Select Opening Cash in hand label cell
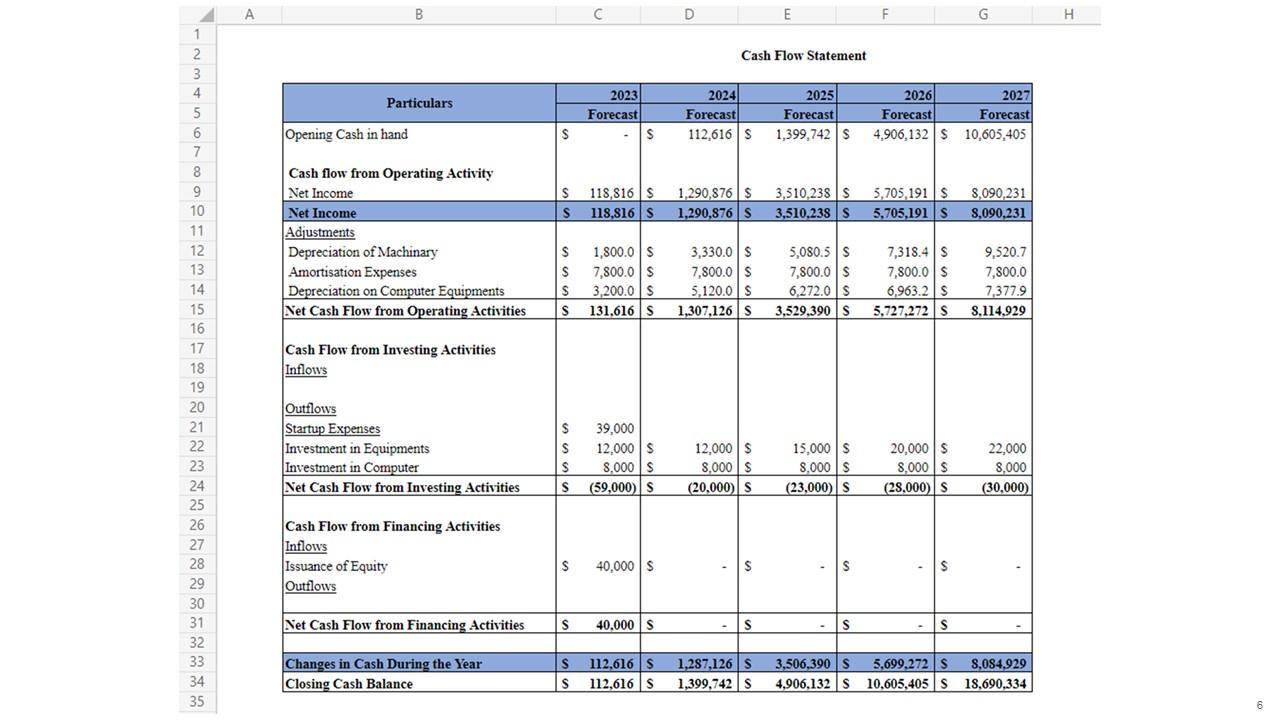Viewport: 1280px width, 720px height. 346,134
